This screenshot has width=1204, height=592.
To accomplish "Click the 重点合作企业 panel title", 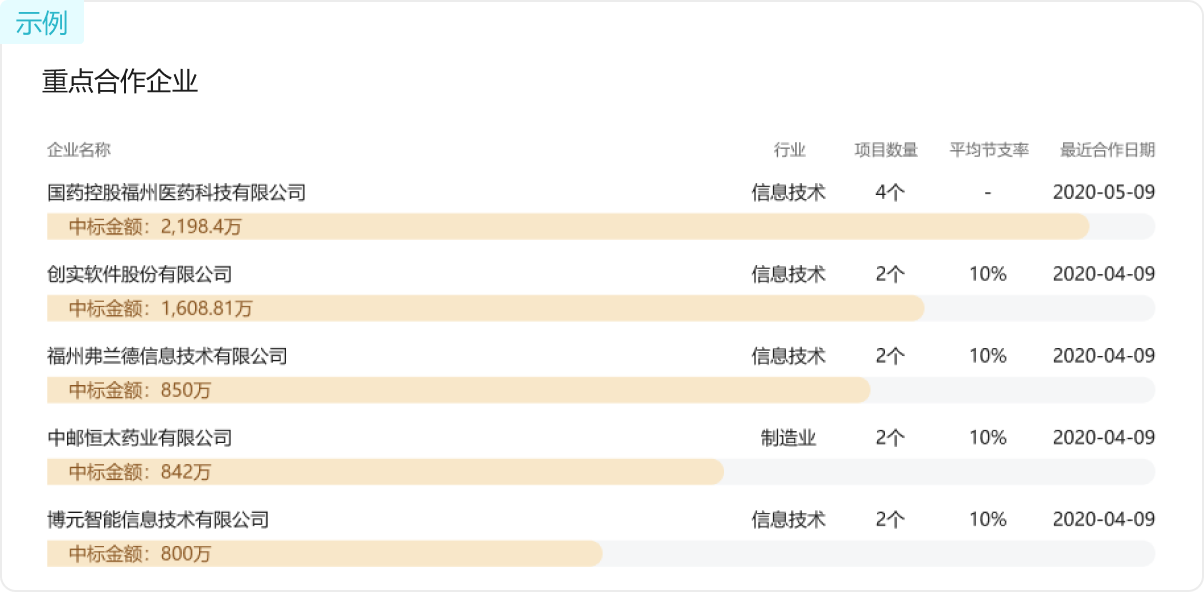I will click(x=120, y=82).
